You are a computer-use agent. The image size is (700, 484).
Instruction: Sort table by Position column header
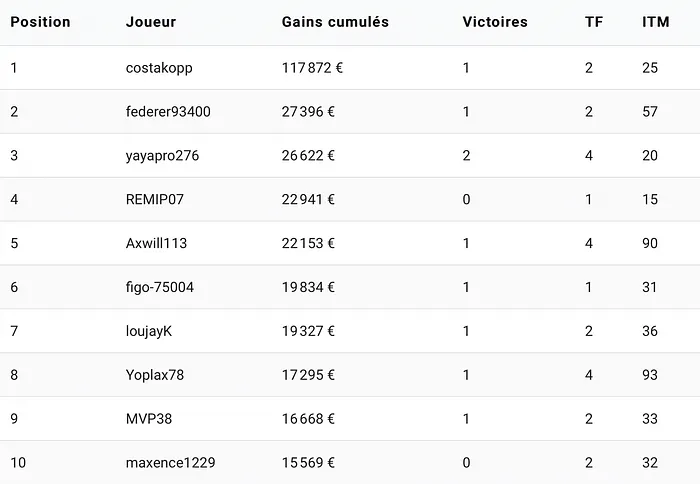40,22
